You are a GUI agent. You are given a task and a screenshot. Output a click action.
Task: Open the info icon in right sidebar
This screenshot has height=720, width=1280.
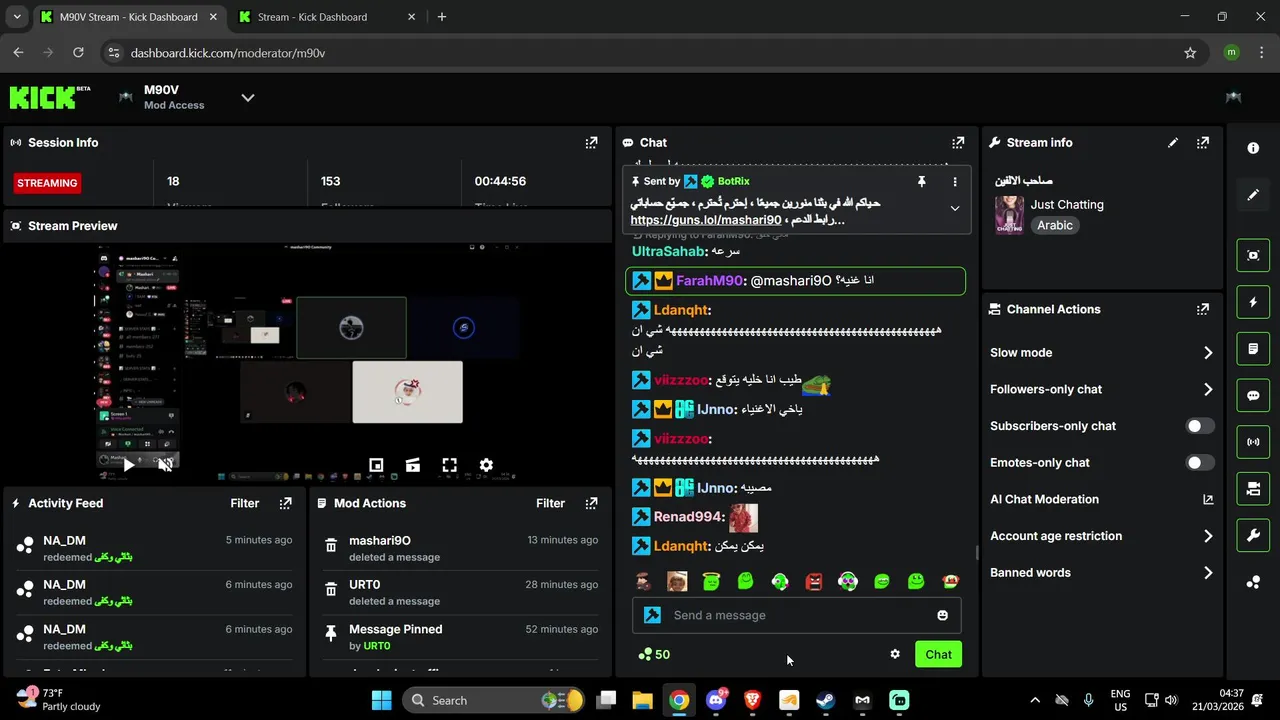tap(1253, 148)
